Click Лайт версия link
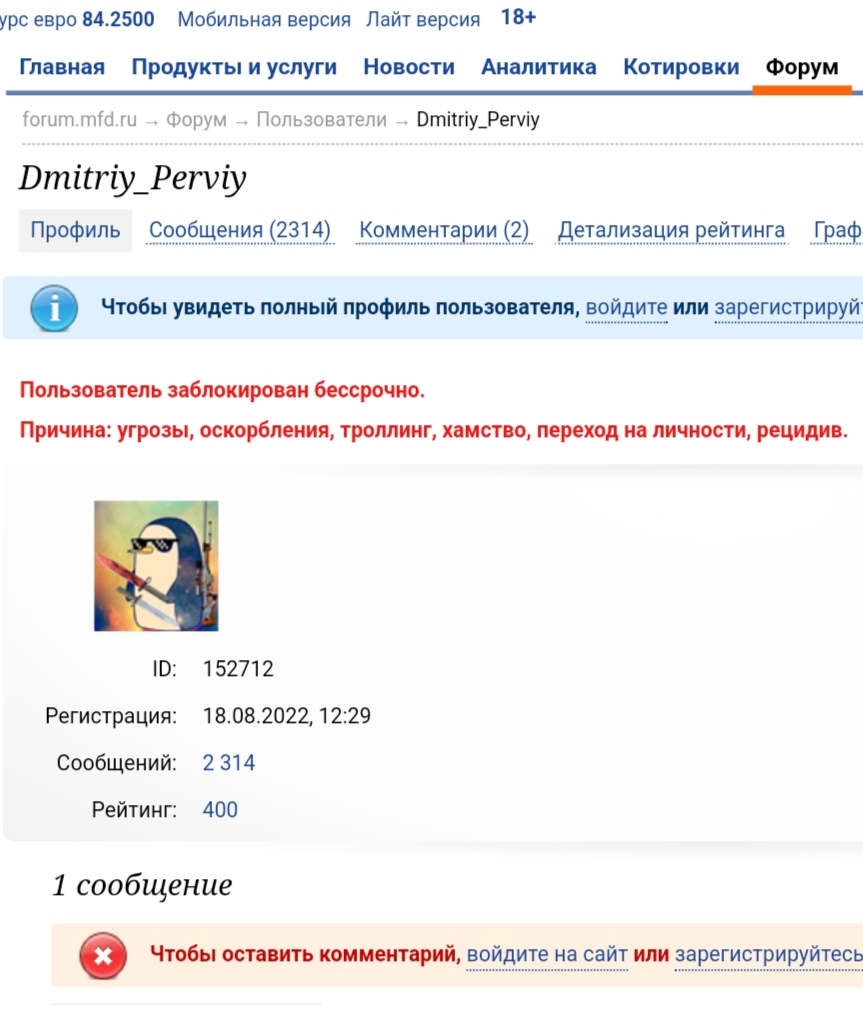The height and width of the screenshot is (1014, 863). 423,19
